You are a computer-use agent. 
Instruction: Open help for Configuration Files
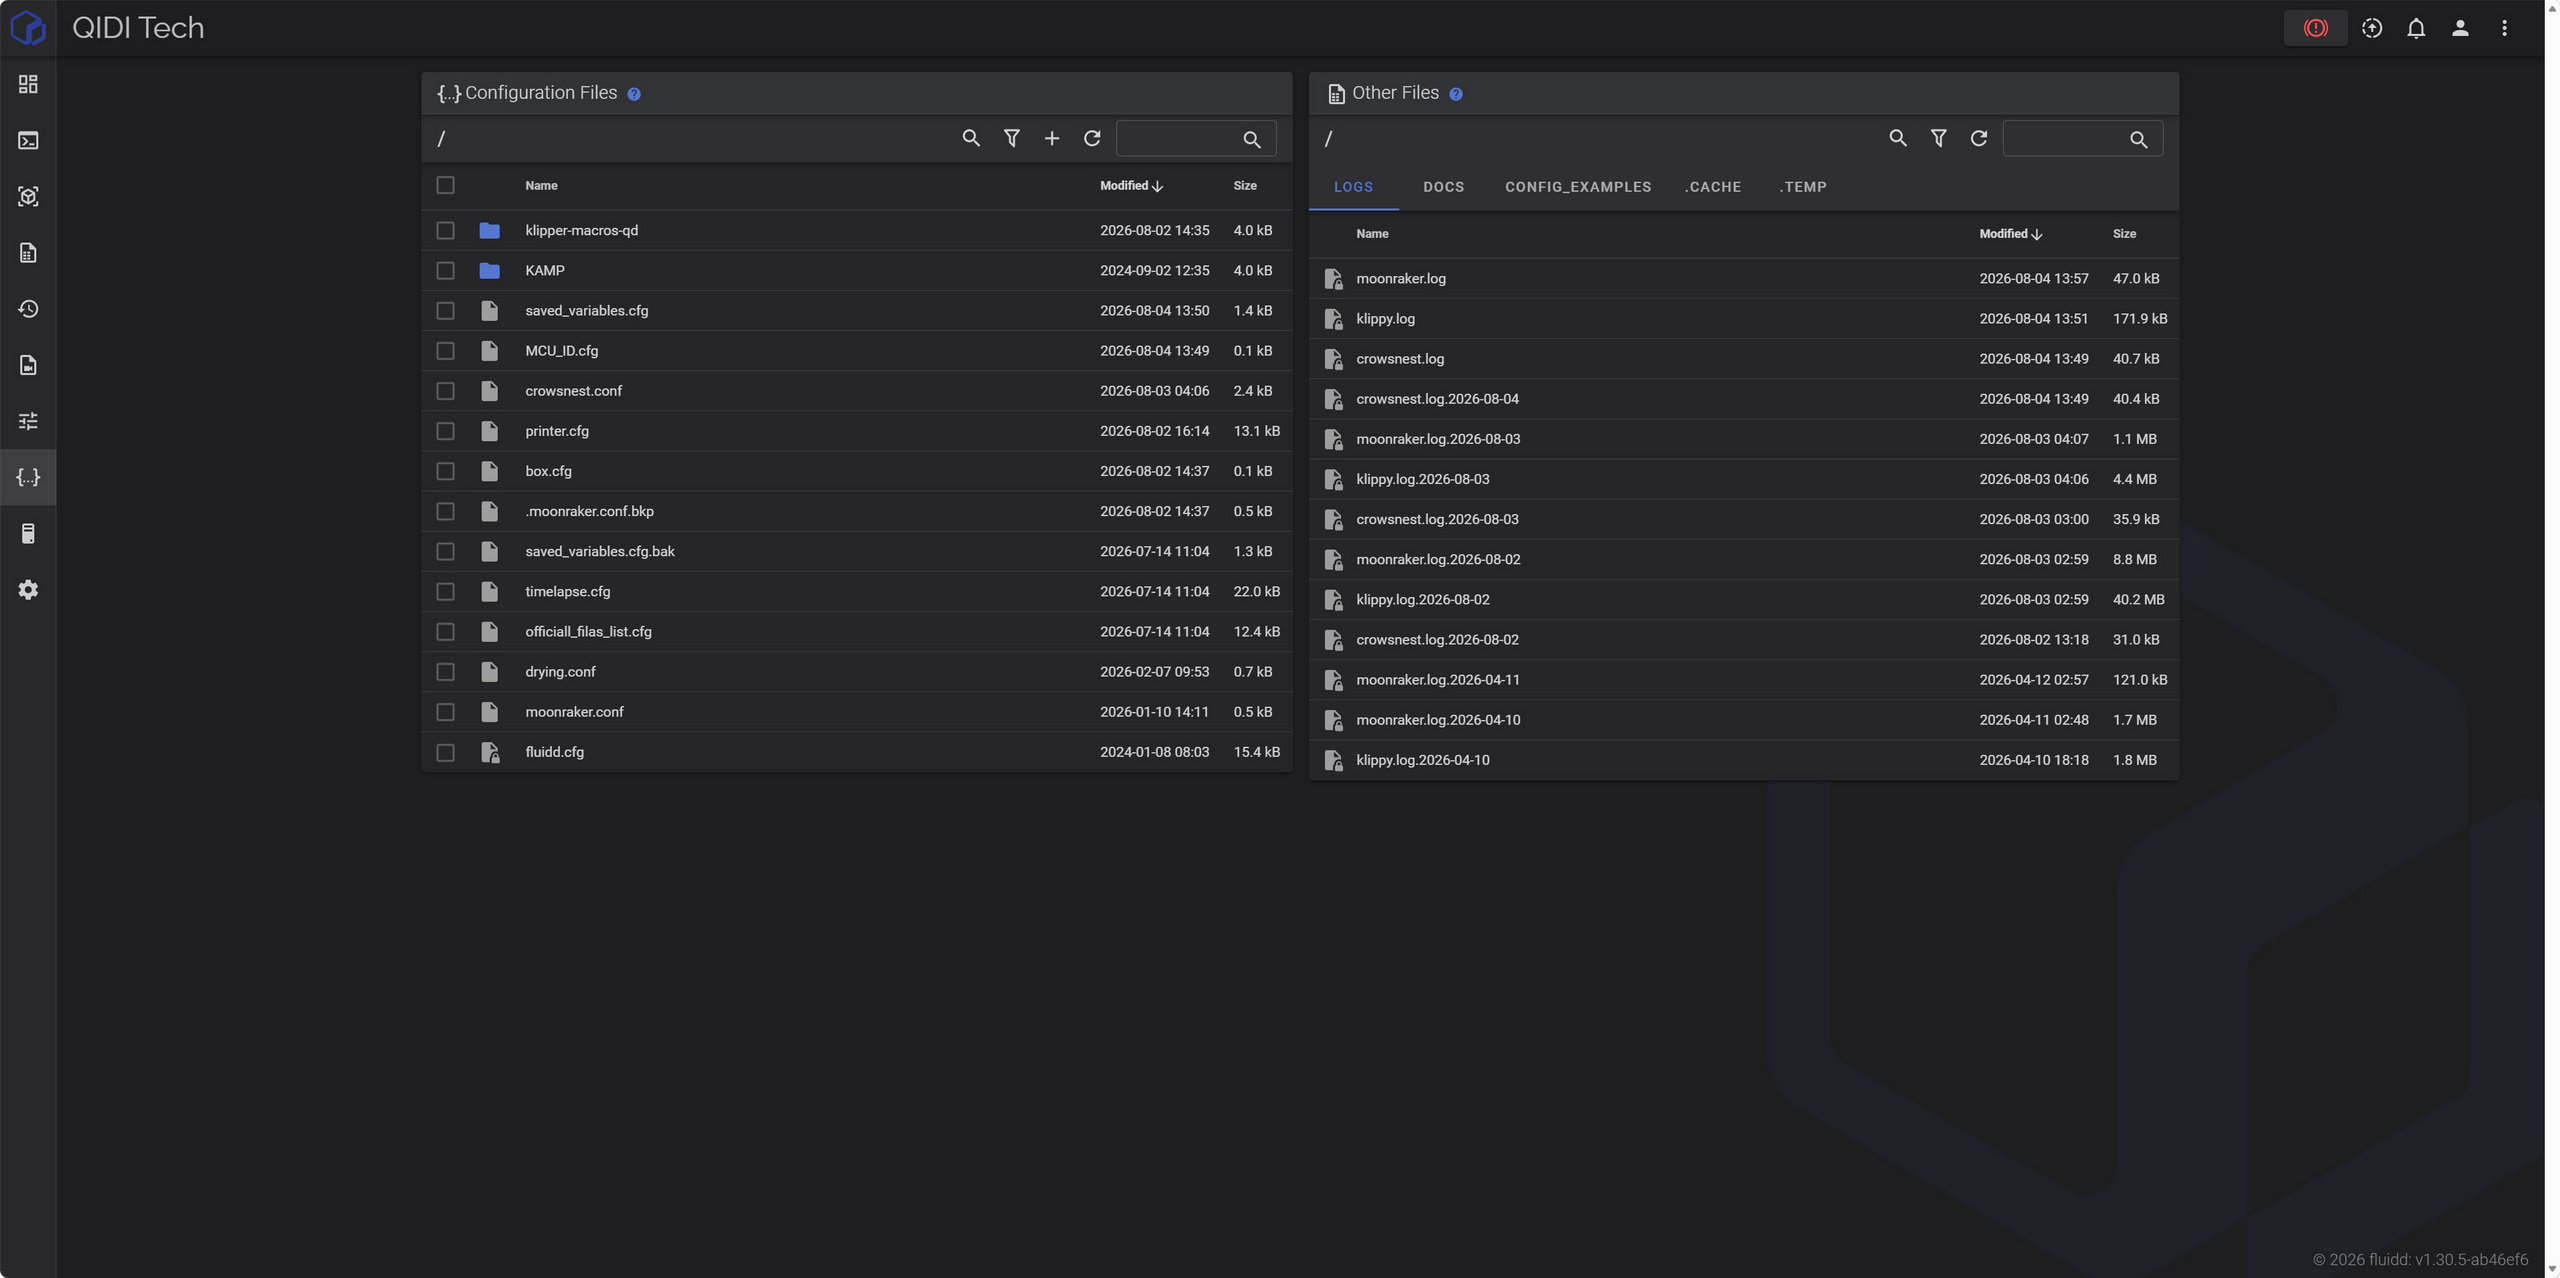point(634,94)
